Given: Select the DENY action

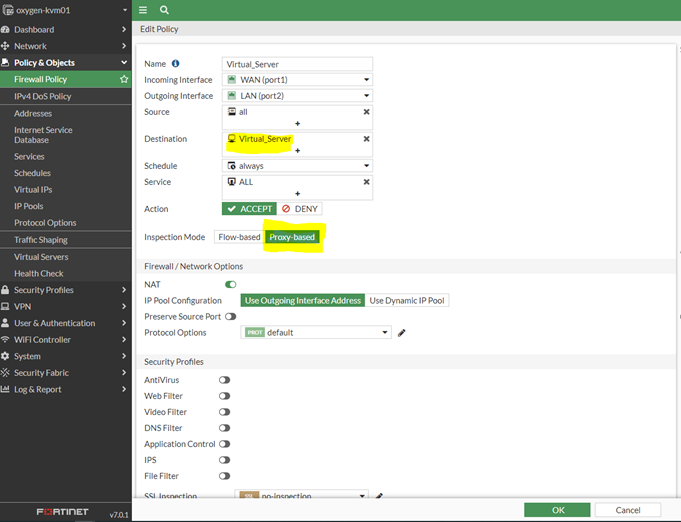Looking at the screenshot, I should coord(300,209).
